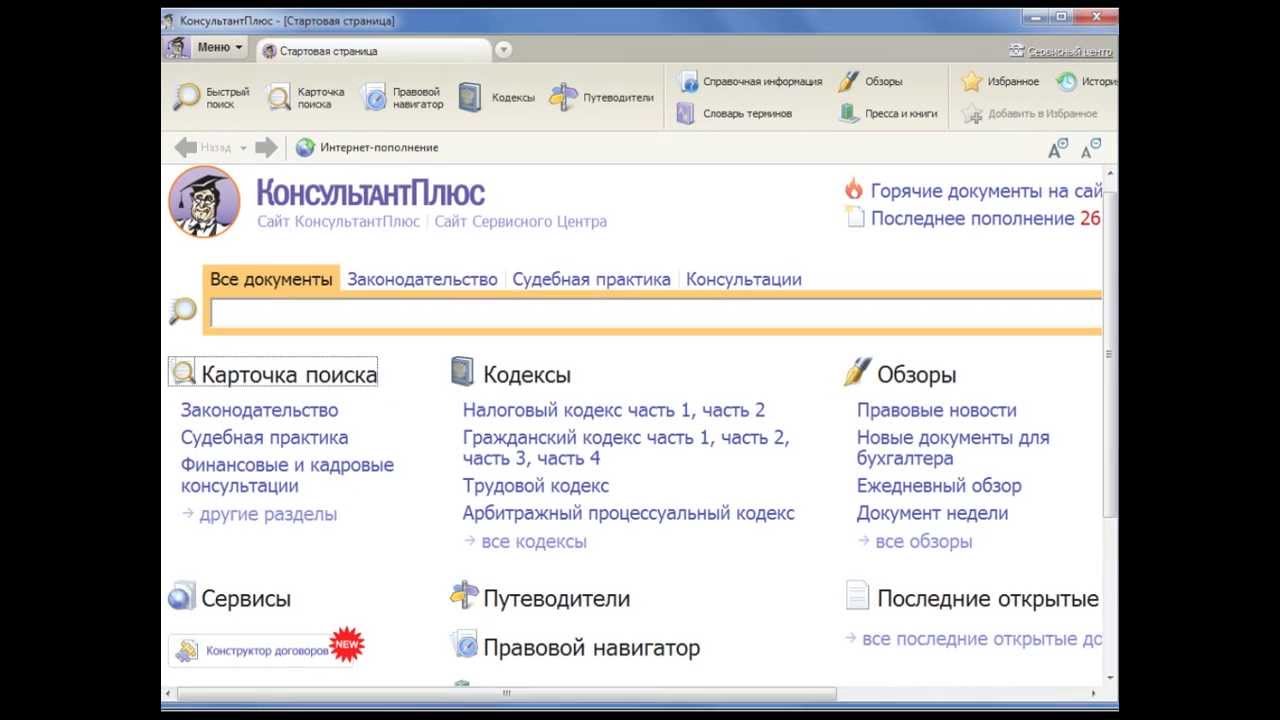Open Ежедневный обзор link

coord(939,486)
